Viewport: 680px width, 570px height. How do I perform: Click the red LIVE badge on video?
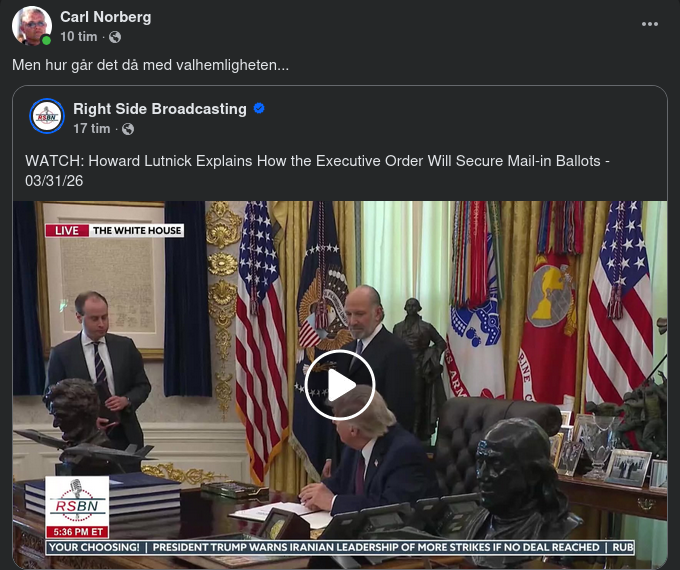[x=67, y=230]
